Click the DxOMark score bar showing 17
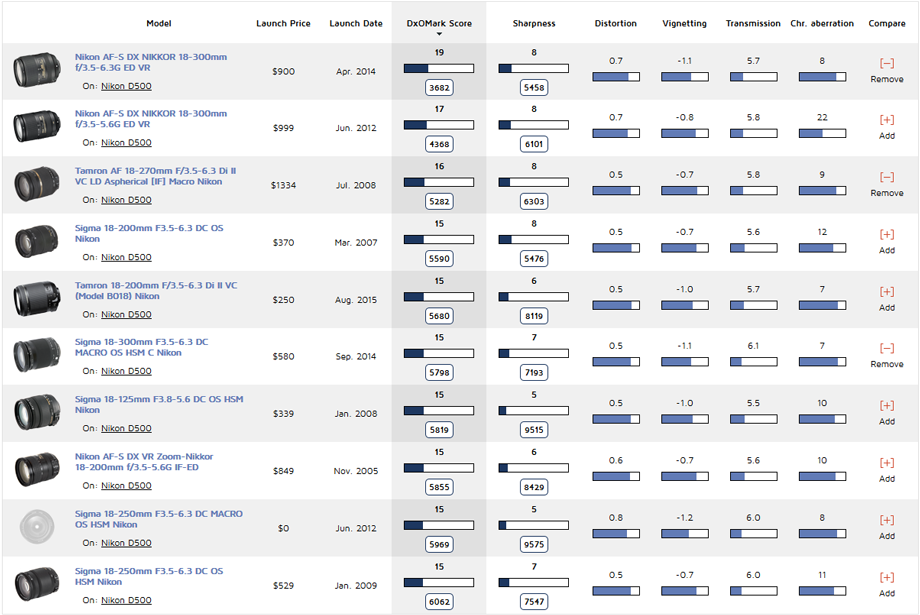 pyautogui.click(x=439, y=125)
